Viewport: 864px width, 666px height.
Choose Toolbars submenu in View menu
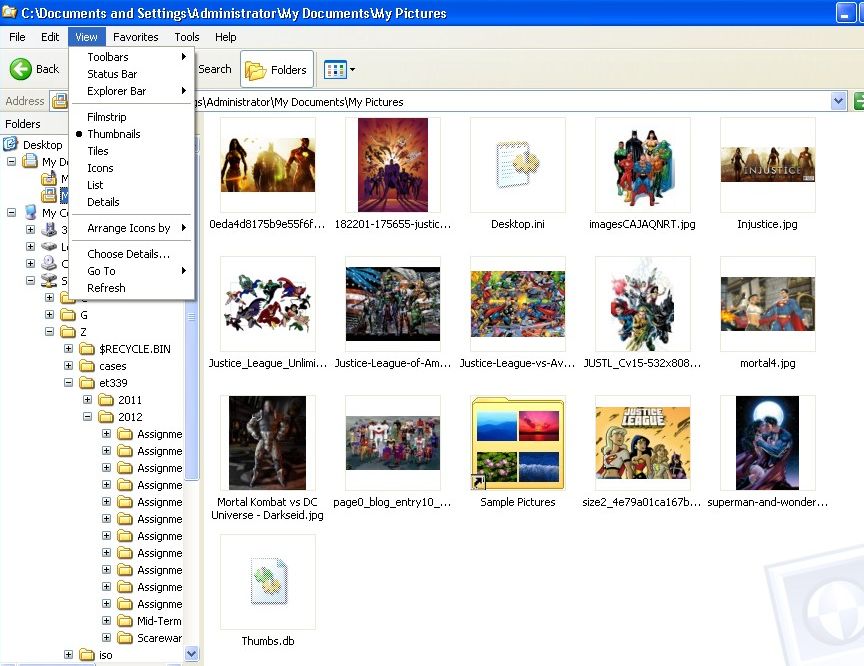pyautogui.click(x=132, y=57)
